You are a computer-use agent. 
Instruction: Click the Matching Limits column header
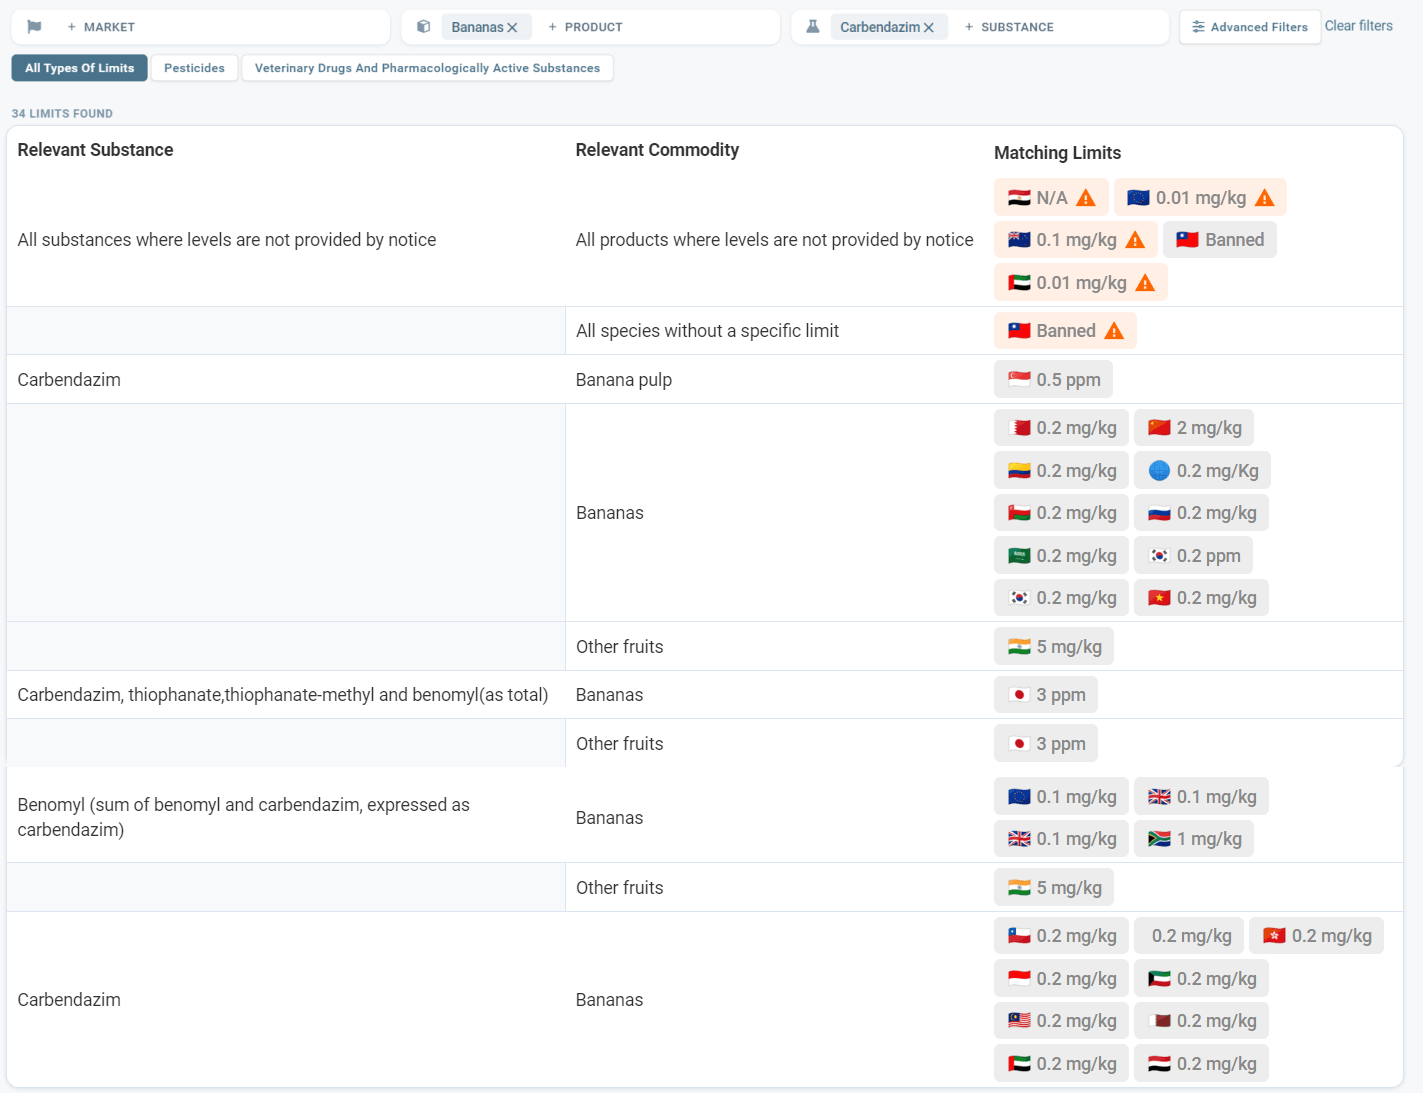coord(1057,153)
